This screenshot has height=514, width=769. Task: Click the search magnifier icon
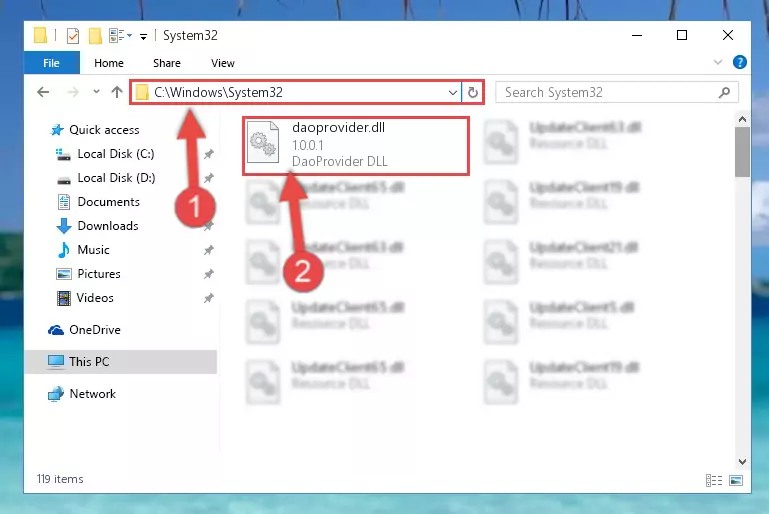(x=724, y=92)
